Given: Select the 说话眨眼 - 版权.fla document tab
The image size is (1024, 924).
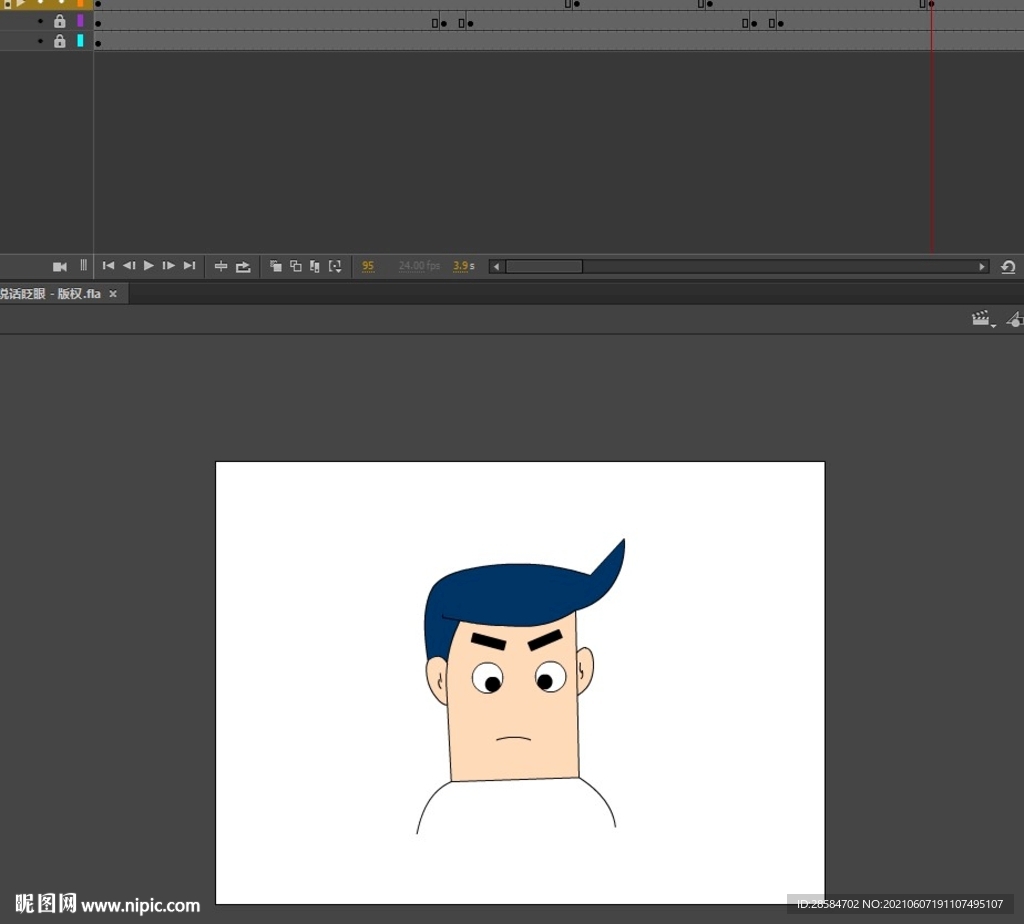Looking at the screenshot, I should coord(50,294).
